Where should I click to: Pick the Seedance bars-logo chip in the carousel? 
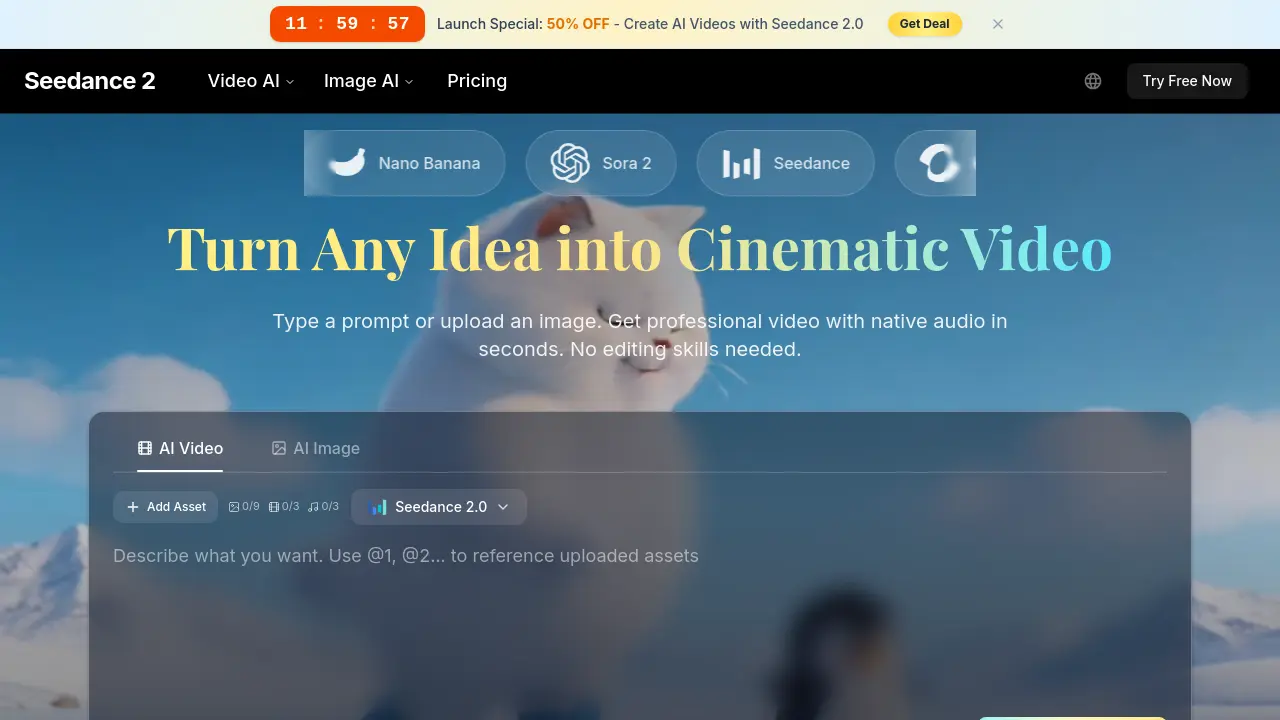point(786,163)
